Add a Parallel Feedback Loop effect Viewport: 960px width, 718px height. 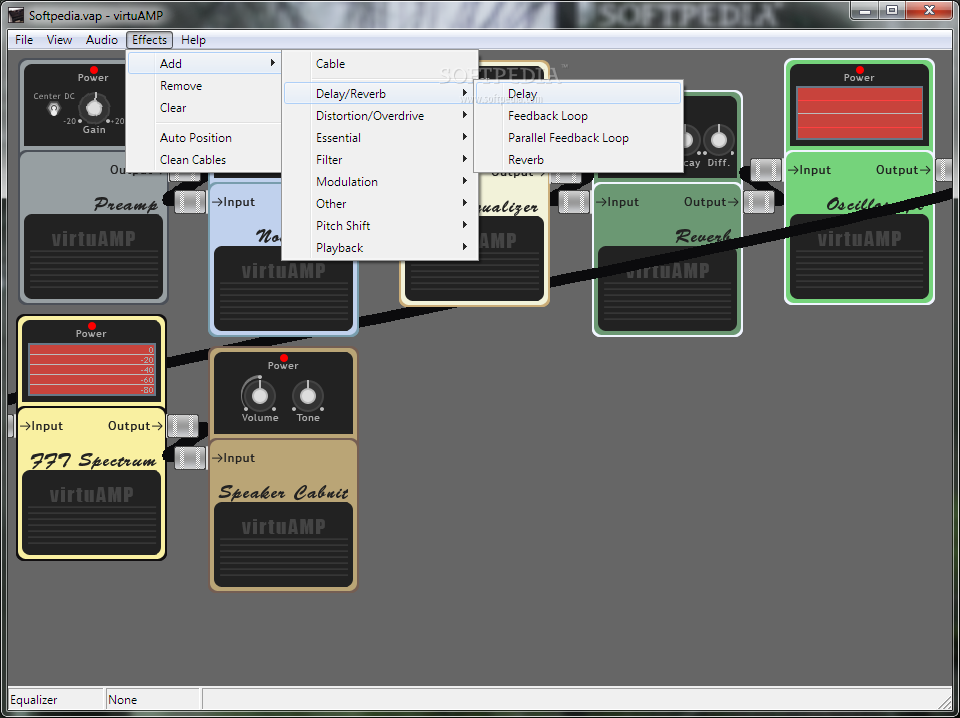(x=579, y=138)
